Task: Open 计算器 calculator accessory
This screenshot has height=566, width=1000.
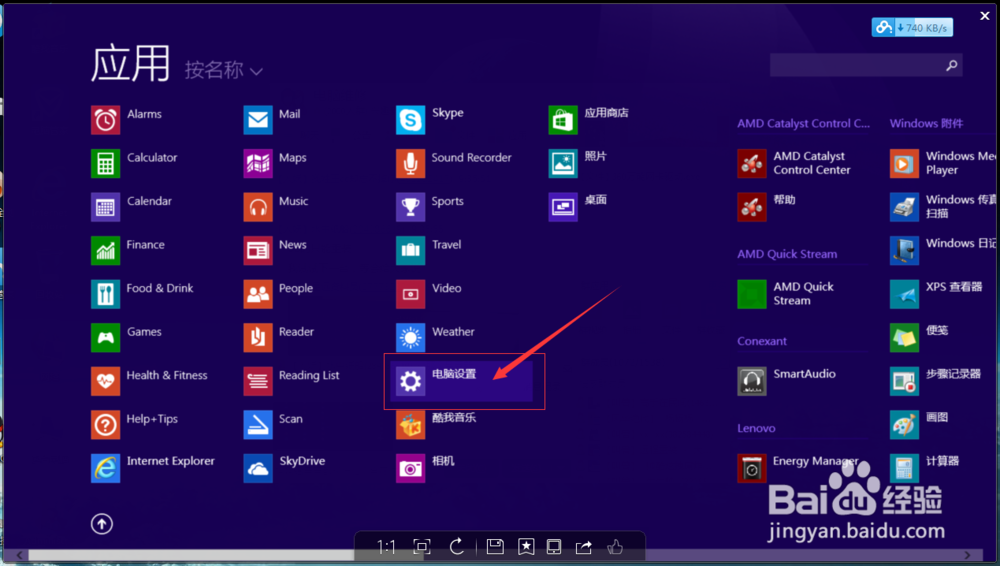Action: (925, 467)
